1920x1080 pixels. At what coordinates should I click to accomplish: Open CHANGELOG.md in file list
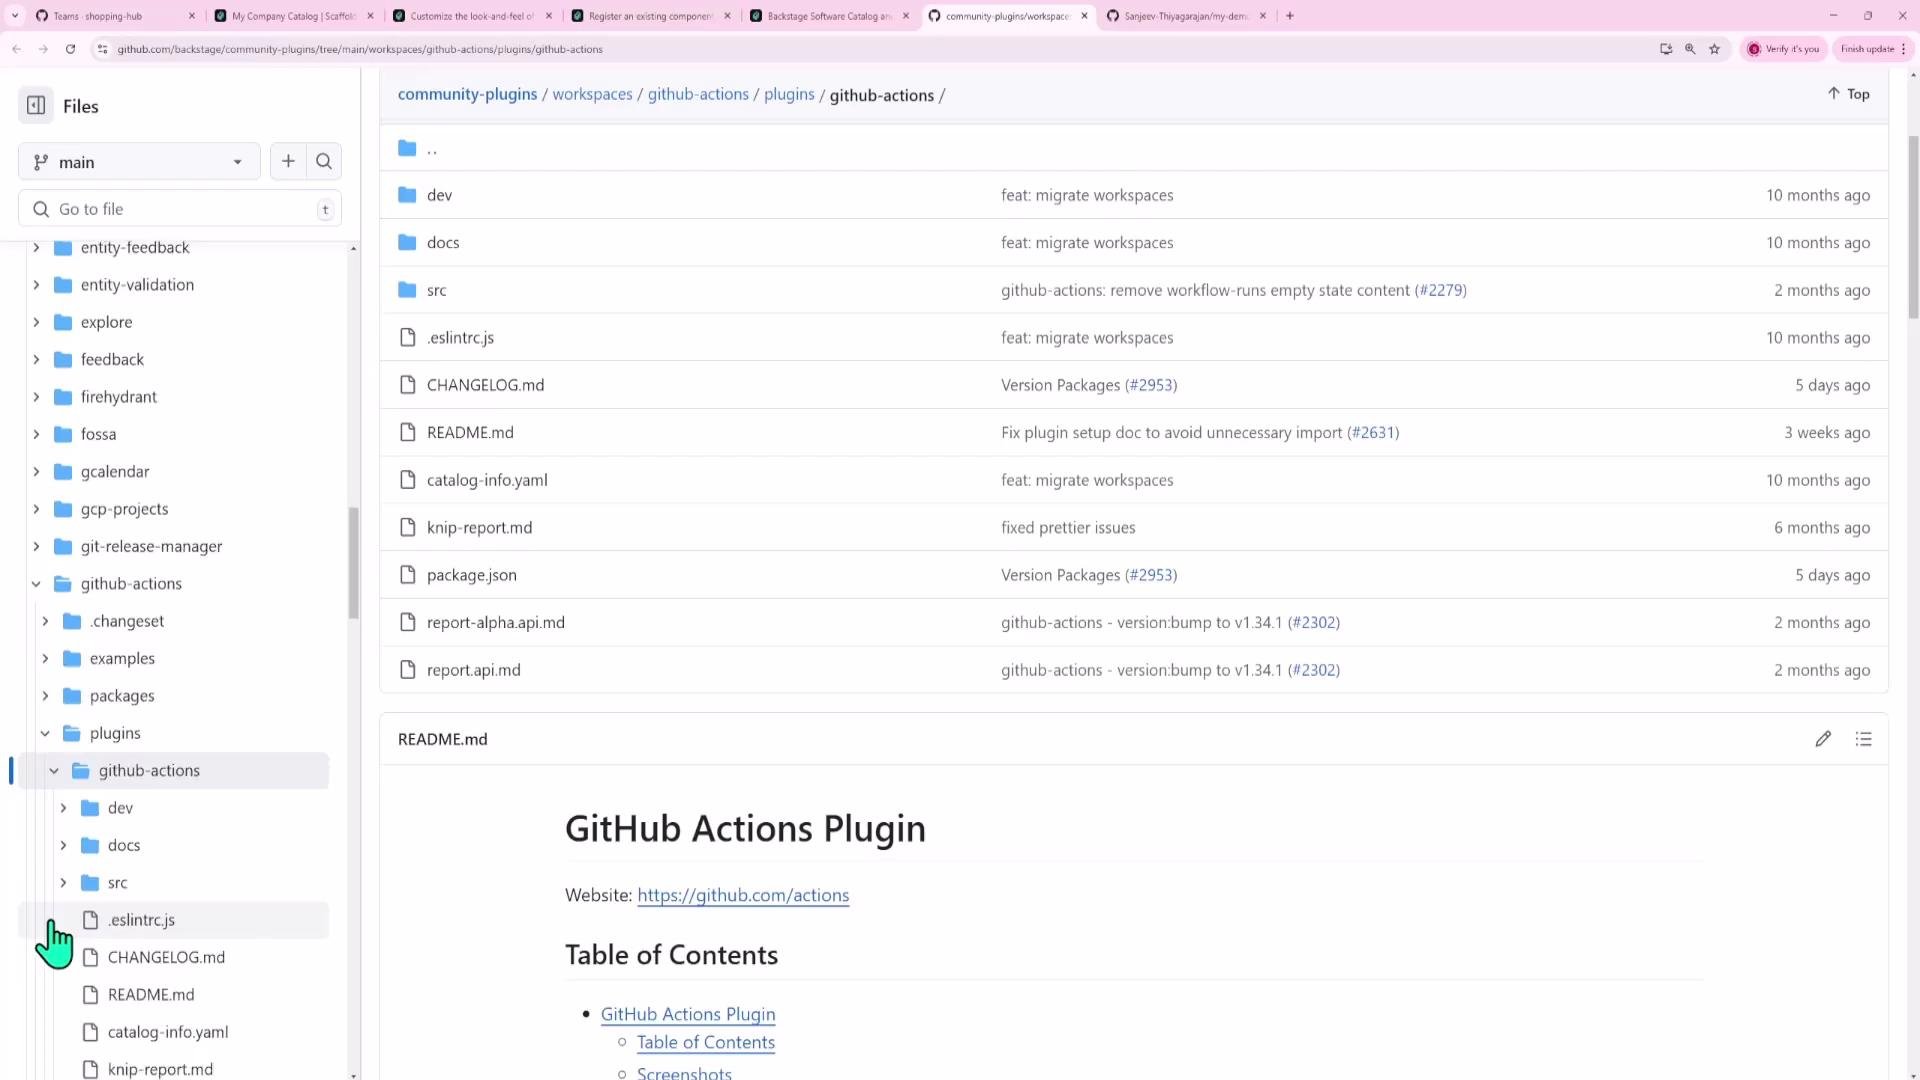[485, 385]
